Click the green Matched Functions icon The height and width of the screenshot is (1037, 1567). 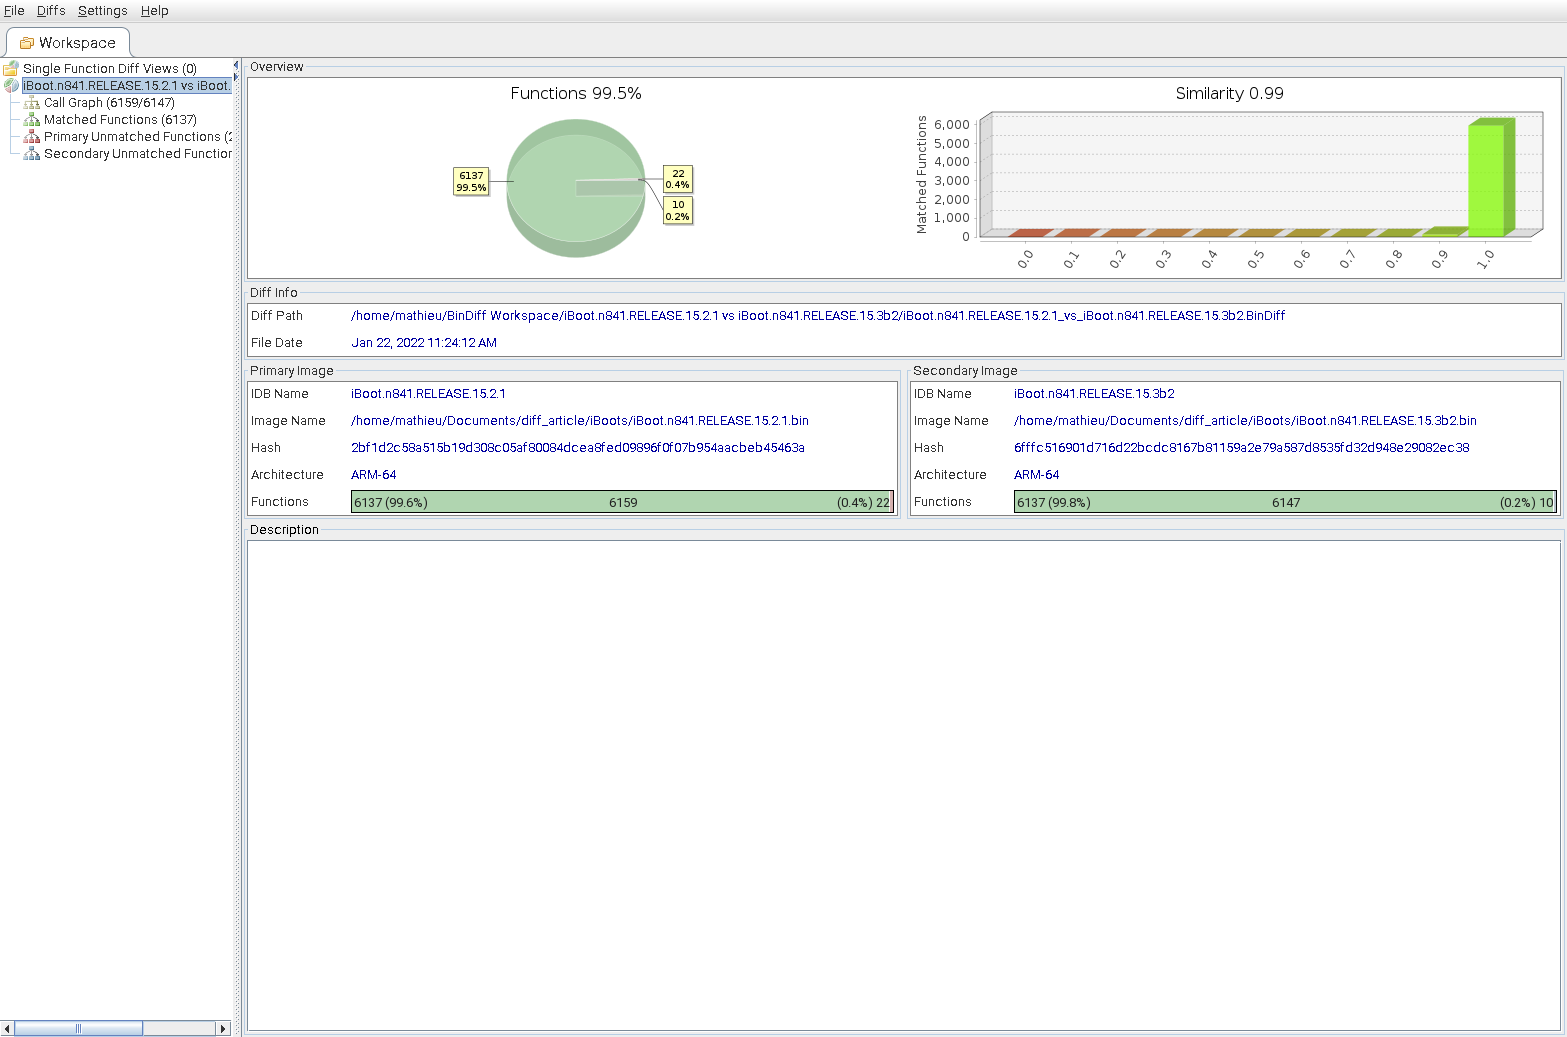(32, 120)
